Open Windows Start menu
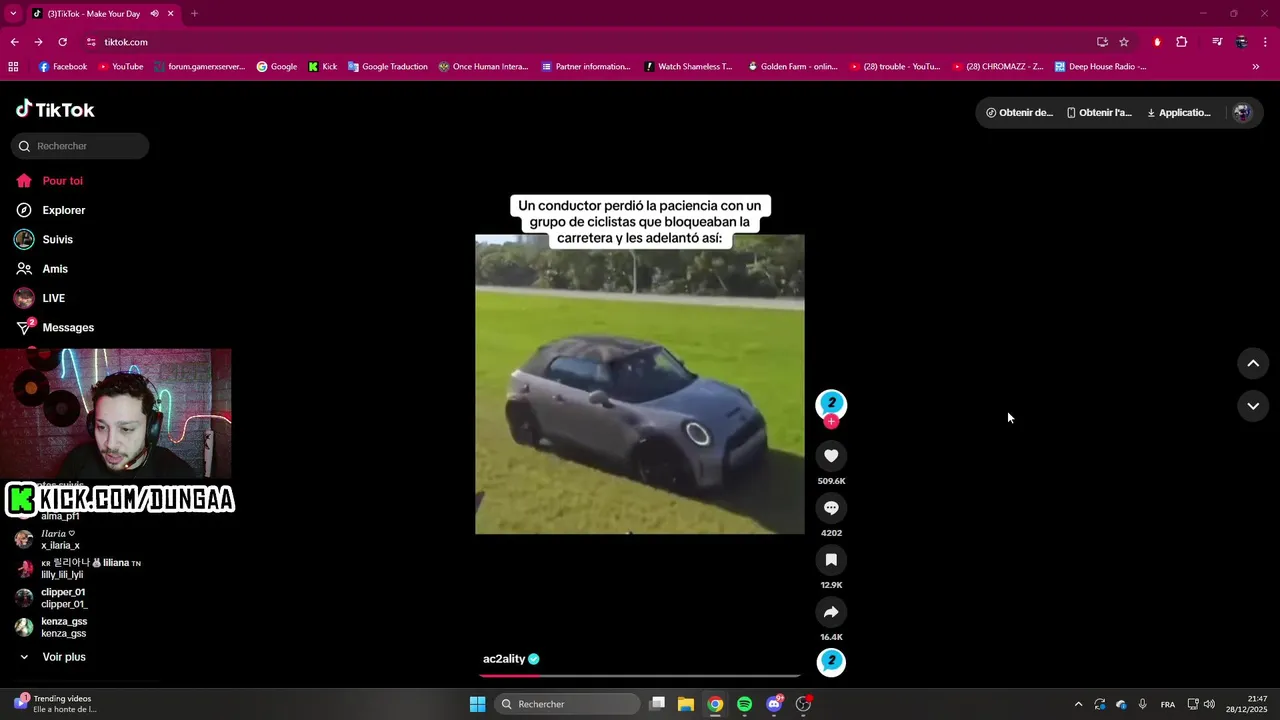 pyautogui.click(x=478, y=704)
